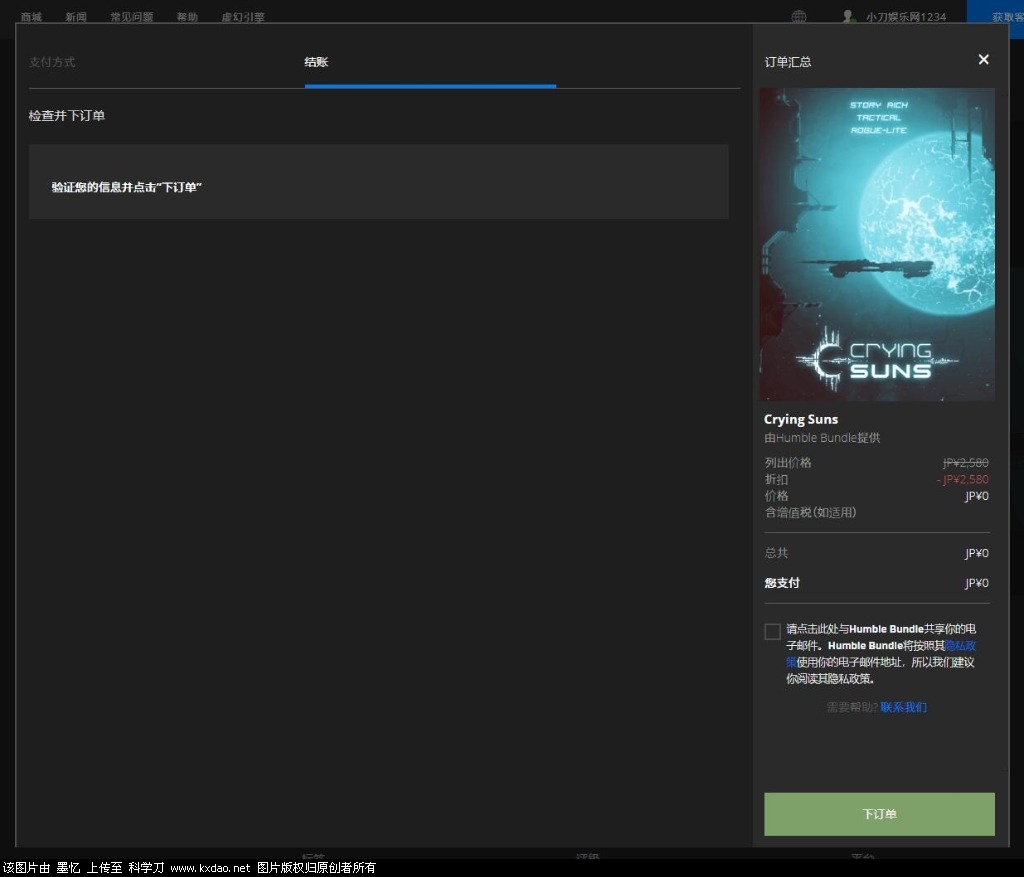Click the Crying Suns game title
Screen dimensions: 1024x877
[x=801, y=419]
